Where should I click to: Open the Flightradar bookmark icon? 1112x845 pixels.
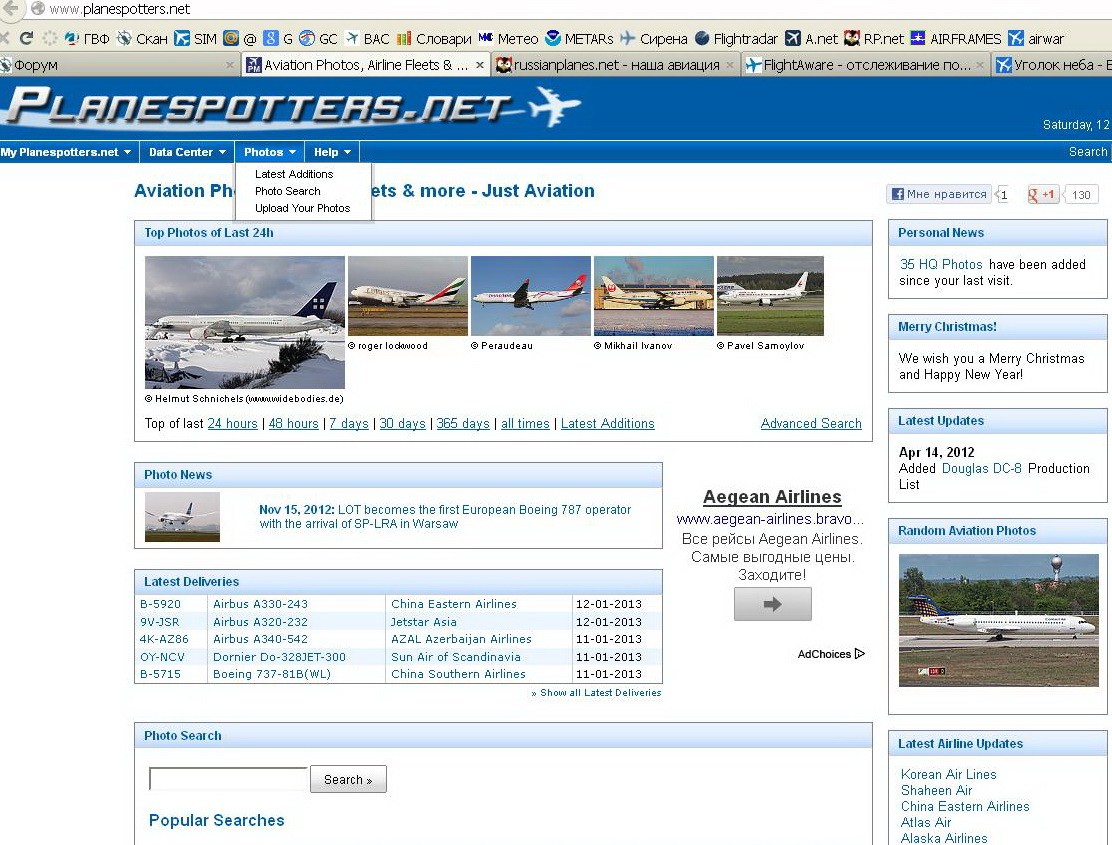701,38
